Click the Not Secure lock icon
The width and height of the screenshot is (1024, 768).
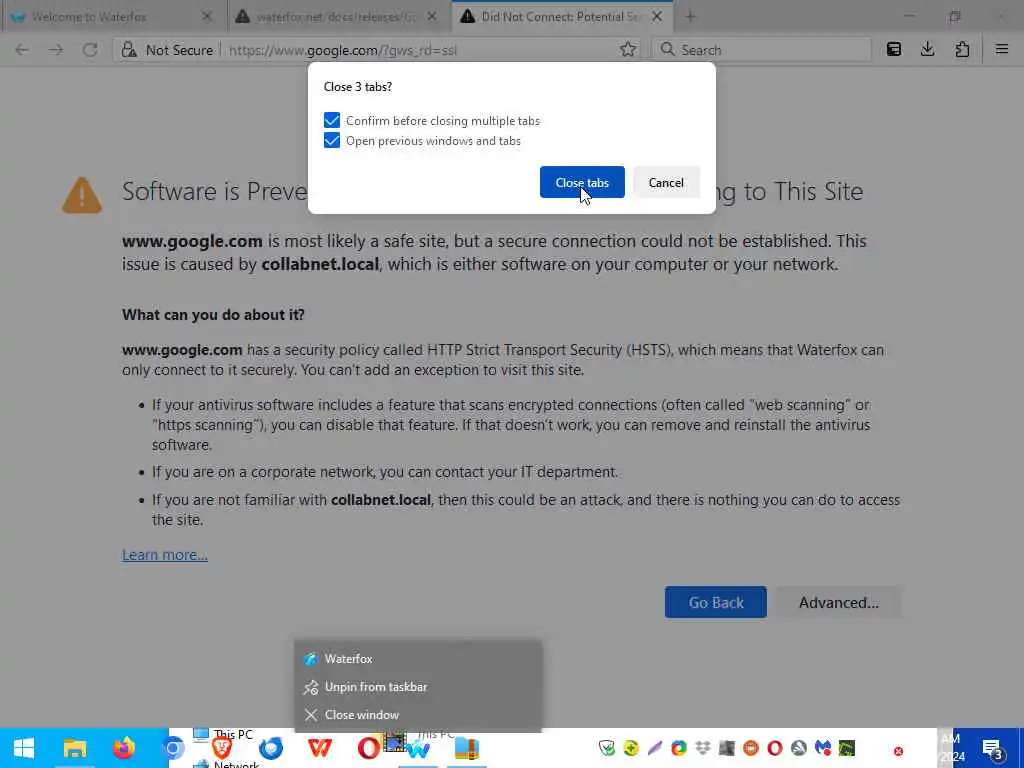click(x=129, y=50)
